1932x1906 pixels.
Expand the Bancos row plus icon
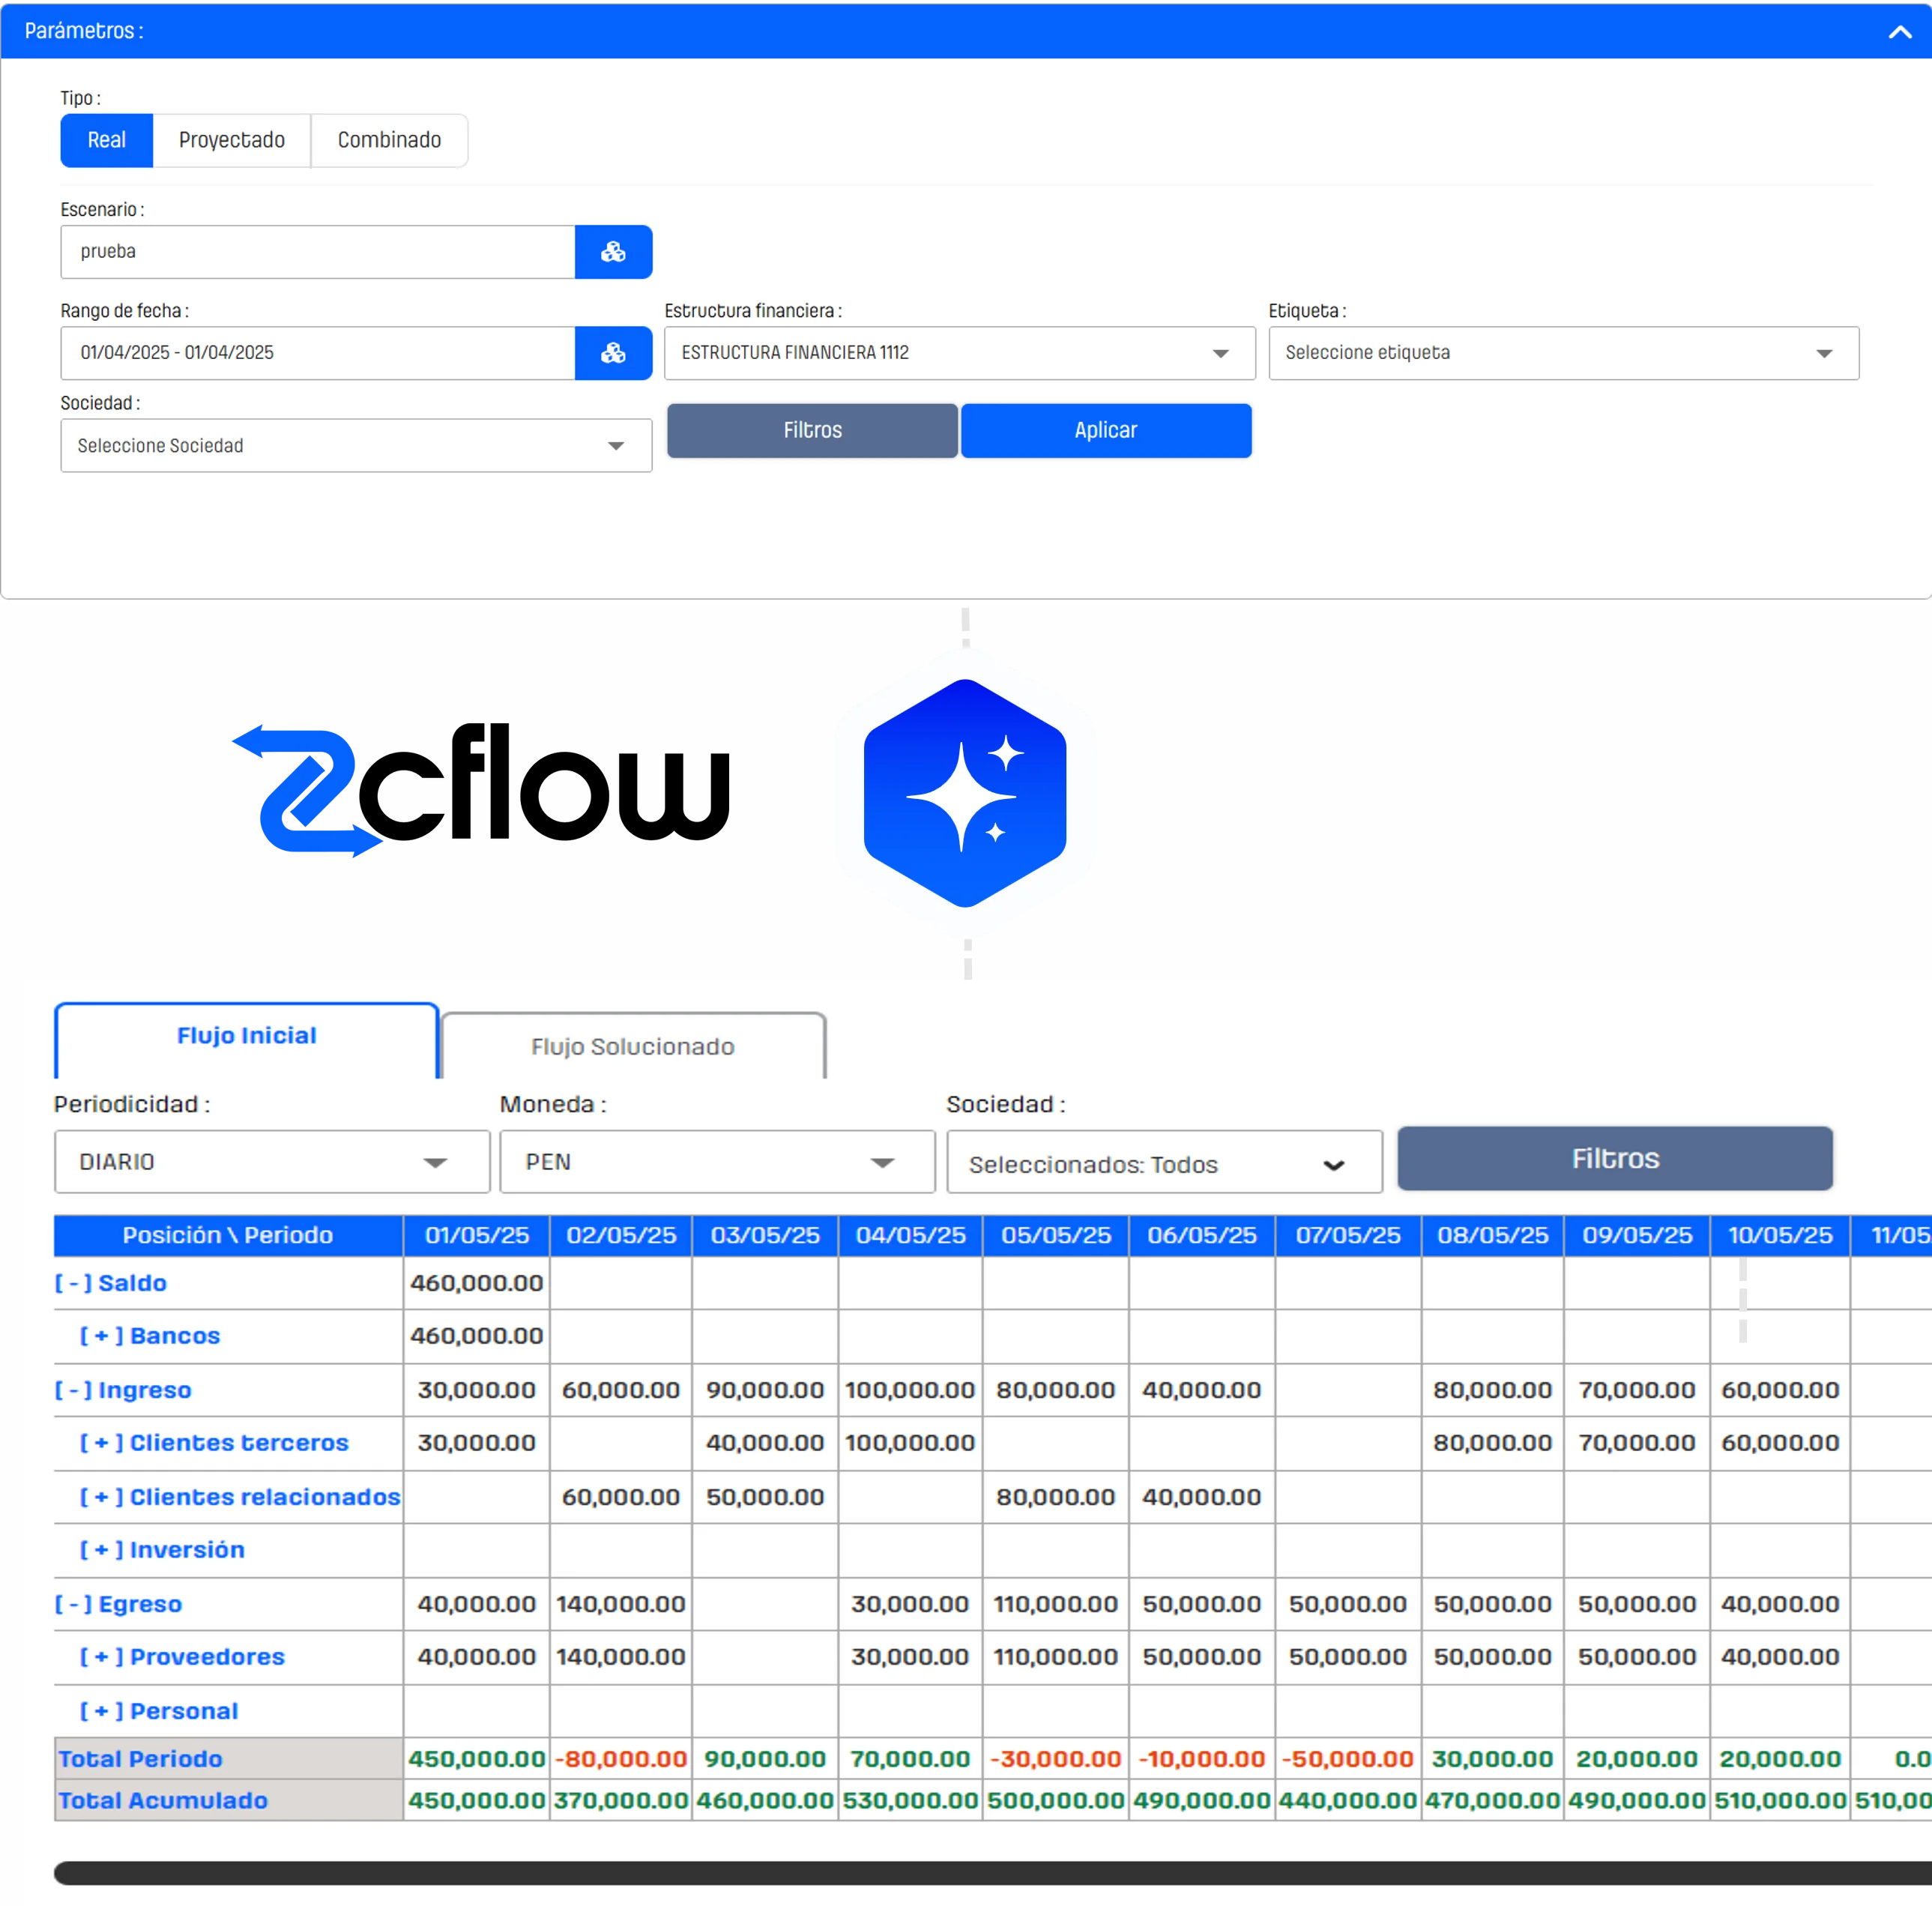pos(101,1336)
